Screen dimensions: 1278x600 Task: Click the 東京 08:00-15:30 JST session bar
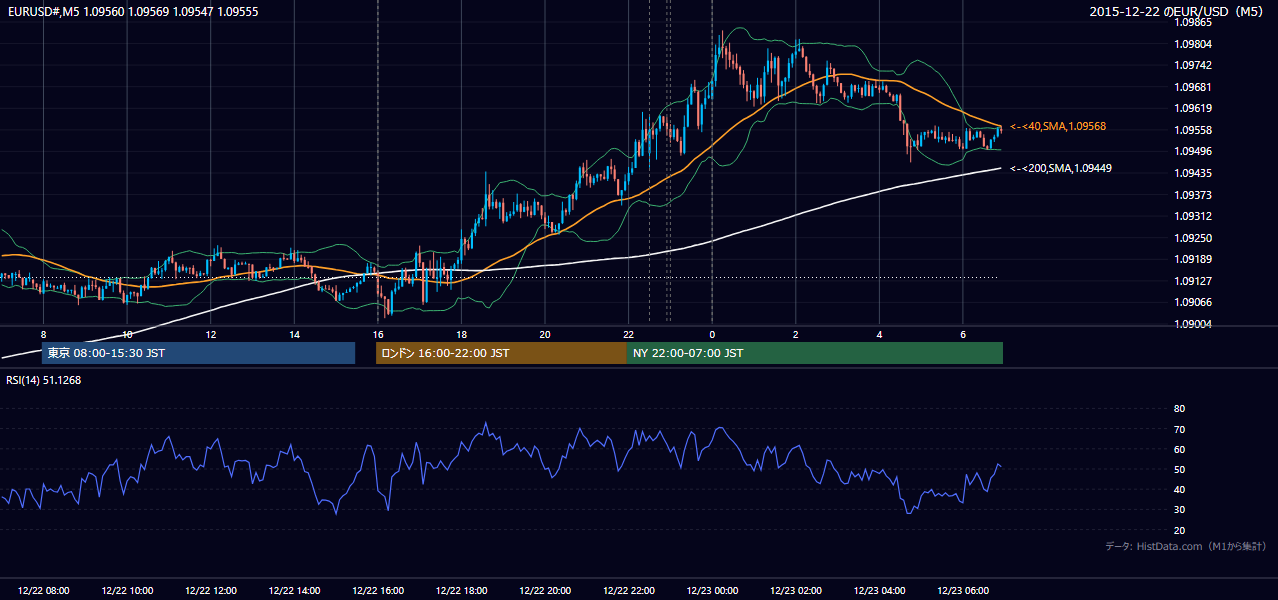(198, 353)
